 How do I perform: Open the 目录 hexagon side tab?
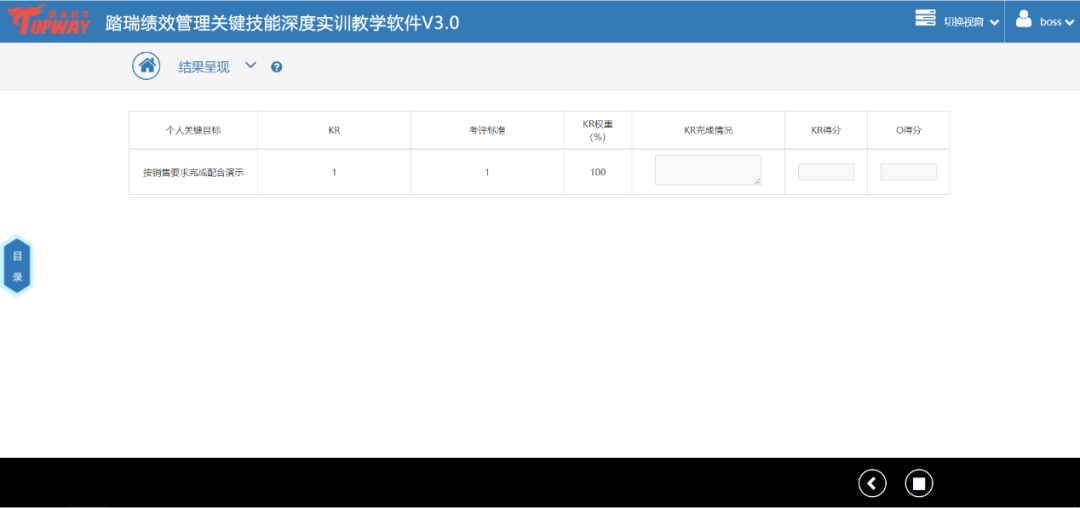(x=17, y=267)
